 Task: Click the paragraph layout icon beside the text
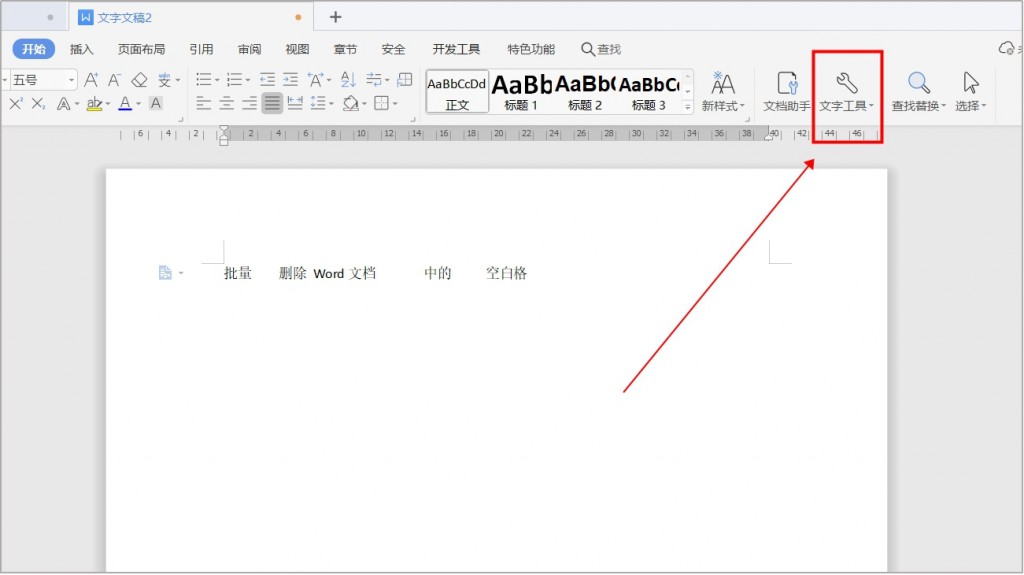165,272
